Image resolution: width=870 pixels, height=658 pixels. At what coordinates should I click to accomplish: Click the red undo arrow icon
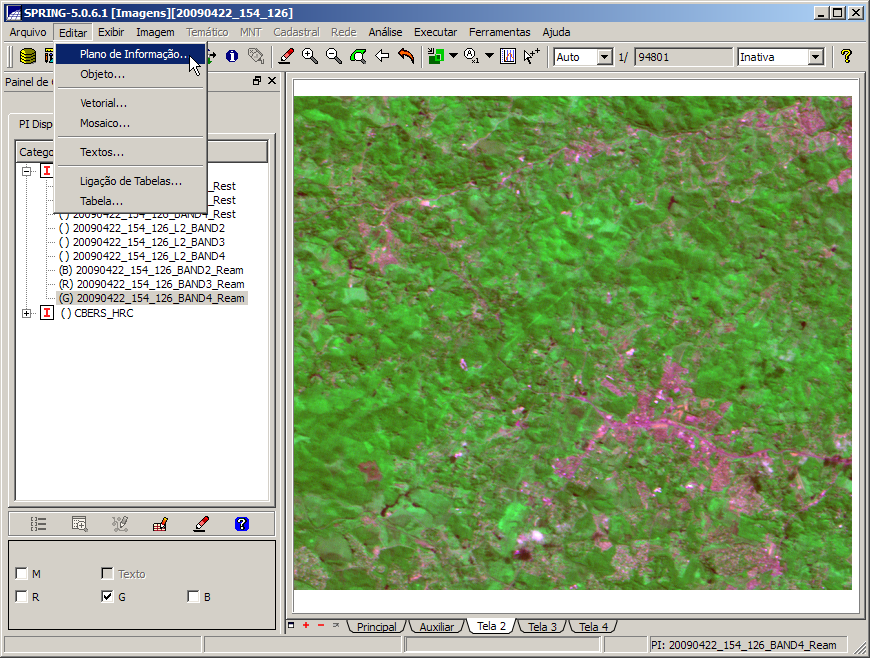click(406, 57)
